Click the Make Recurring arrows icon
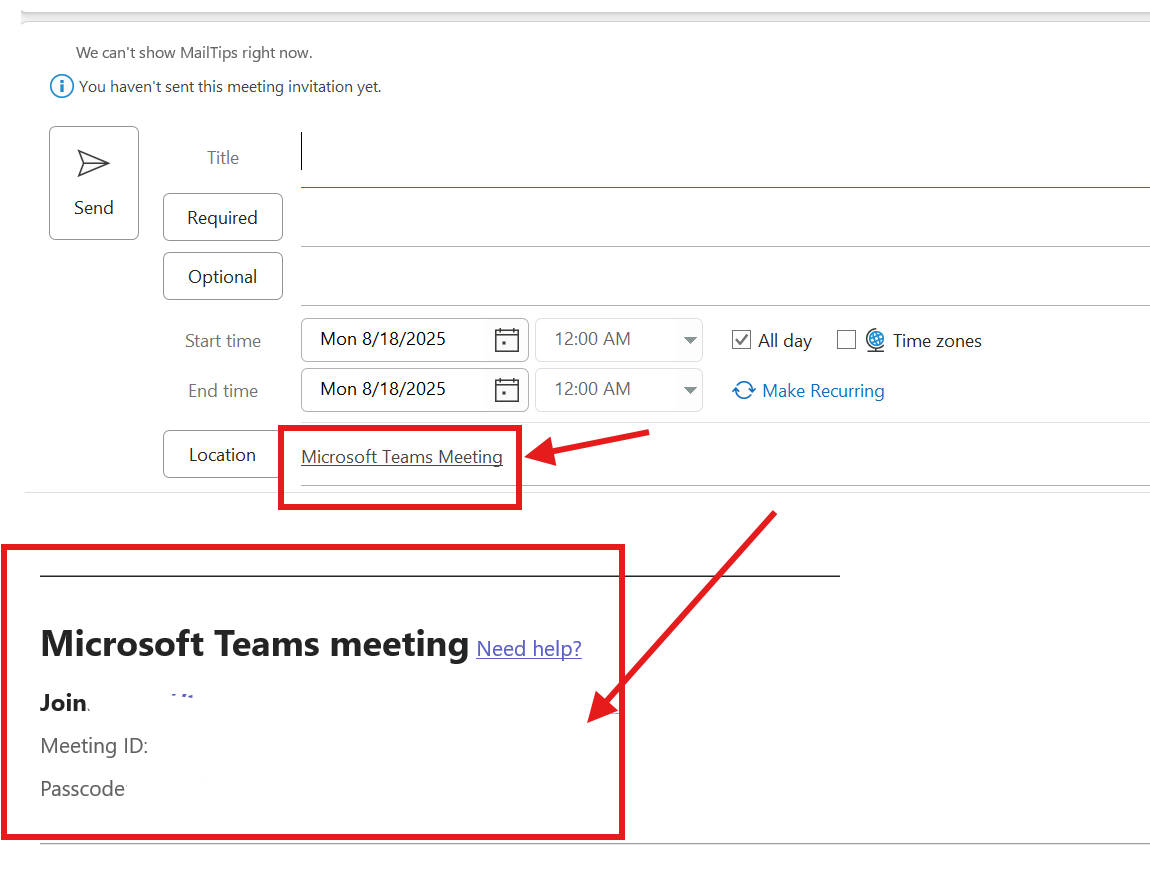This screenshot has height=882, width=1150. [x=744, y=390]
